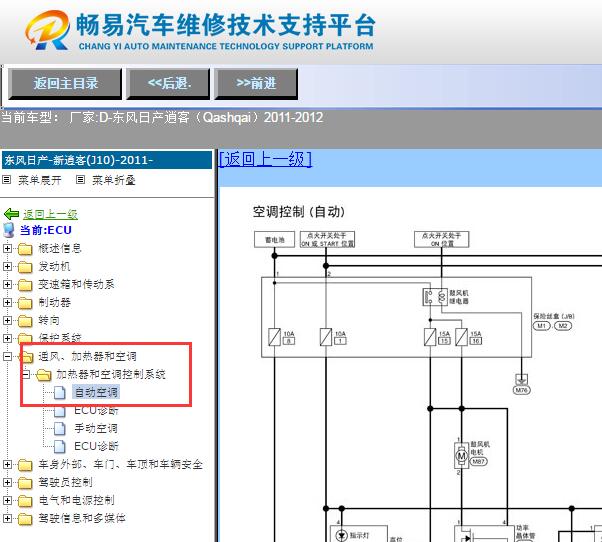Expand all menus with 菜单展开
This screenshot has height=542, width=602.
coord(40,180)
